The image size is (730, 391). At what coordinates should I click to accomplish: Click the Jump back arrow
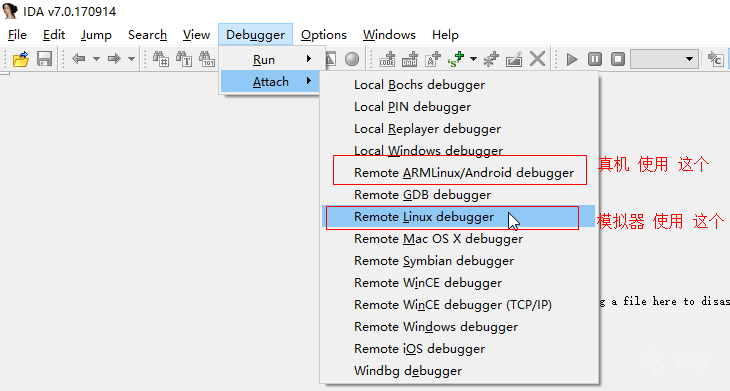(x=79, y=59)
